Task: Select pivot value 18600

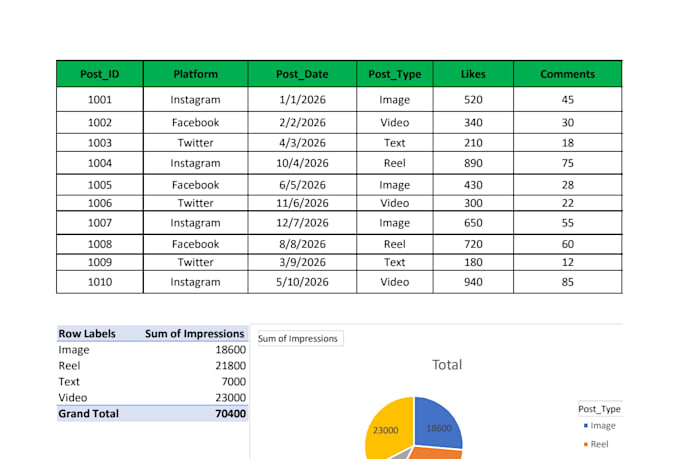Action: pos(231,350)
